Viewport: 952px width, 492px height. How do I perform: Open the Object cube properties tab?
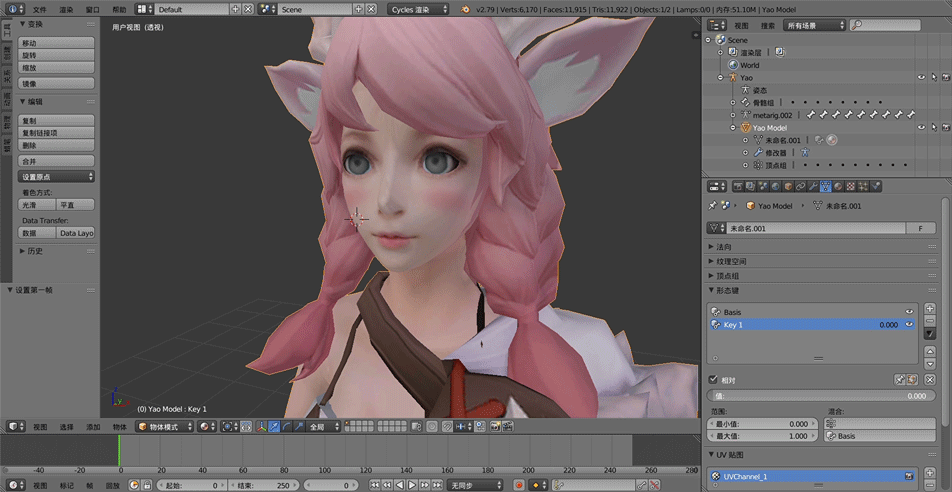(788, 186)
